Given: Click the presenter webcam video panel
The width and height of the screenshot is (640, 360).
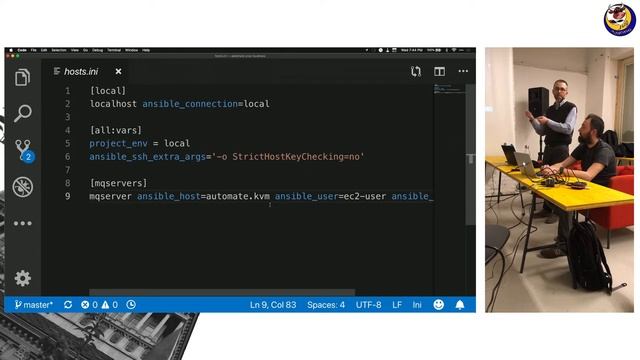Looking at the screenshot, I should tap(559, 180).
